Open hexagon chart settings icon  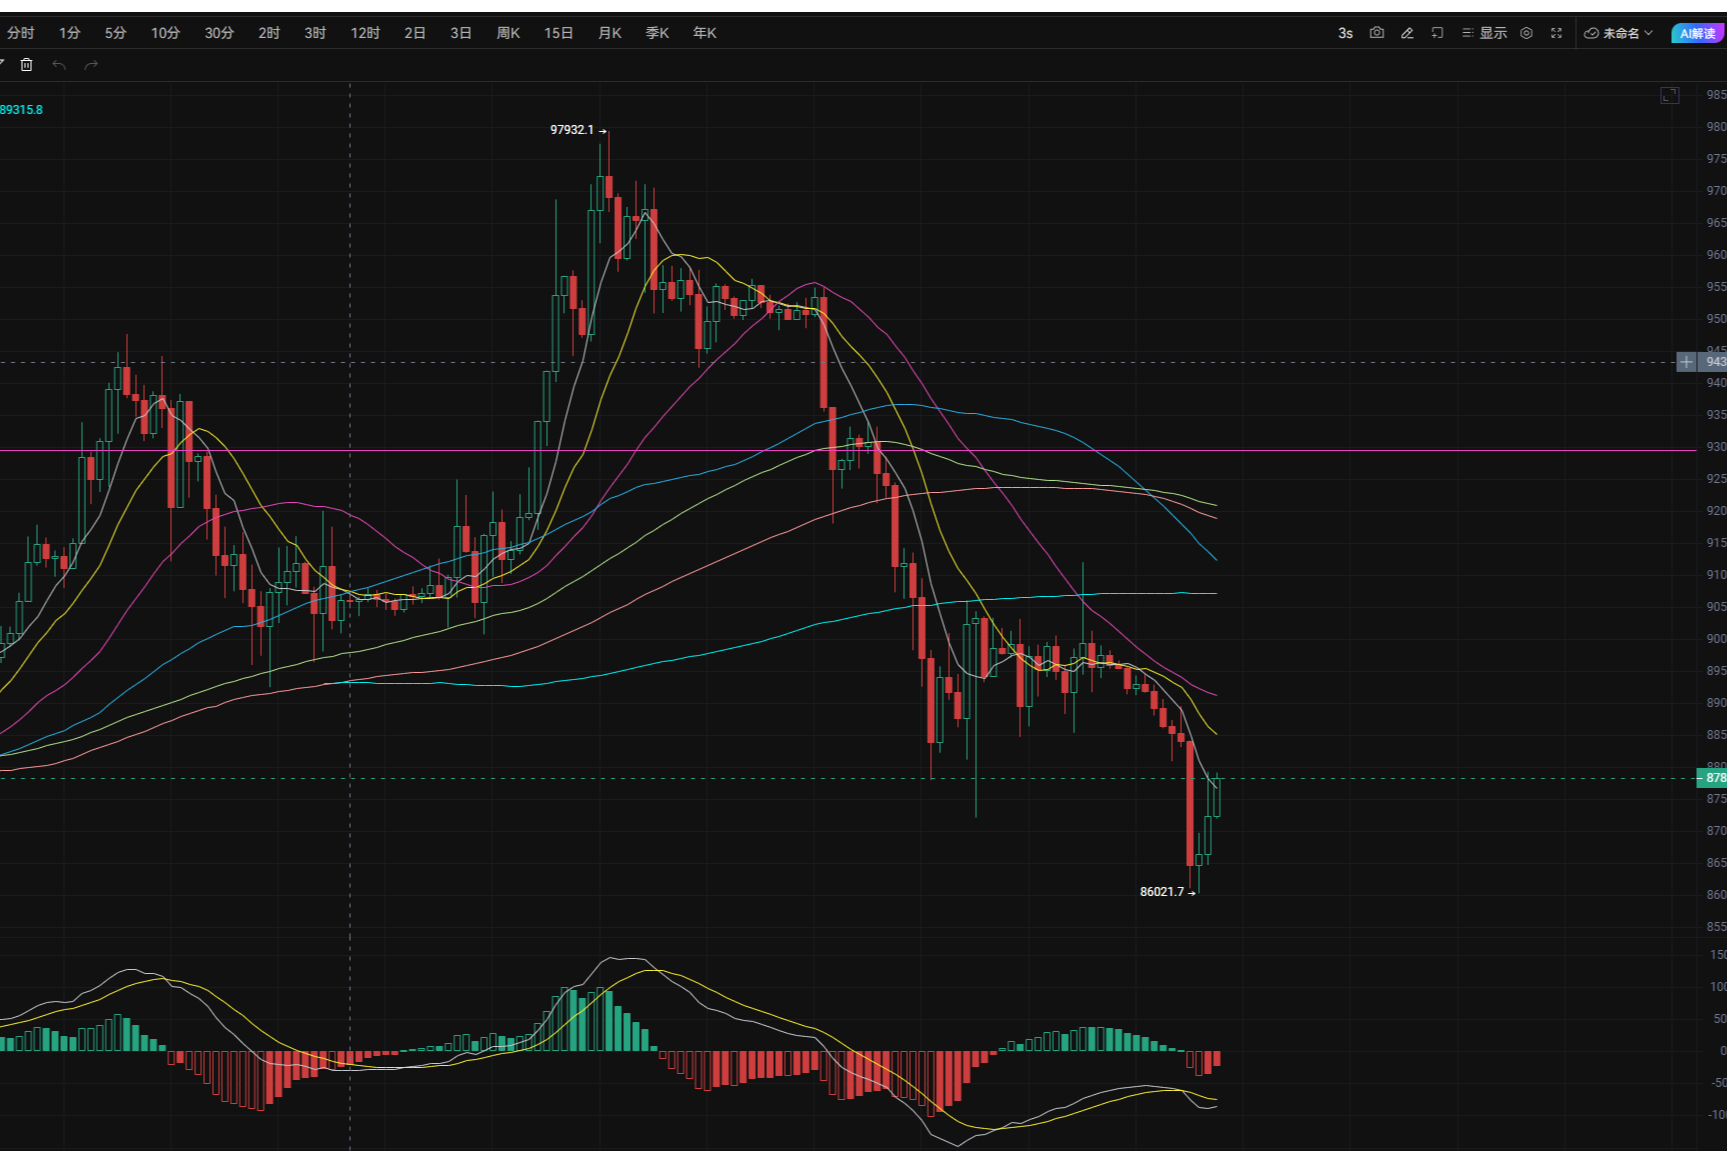pyautogui.click(x=1526, y=33)
